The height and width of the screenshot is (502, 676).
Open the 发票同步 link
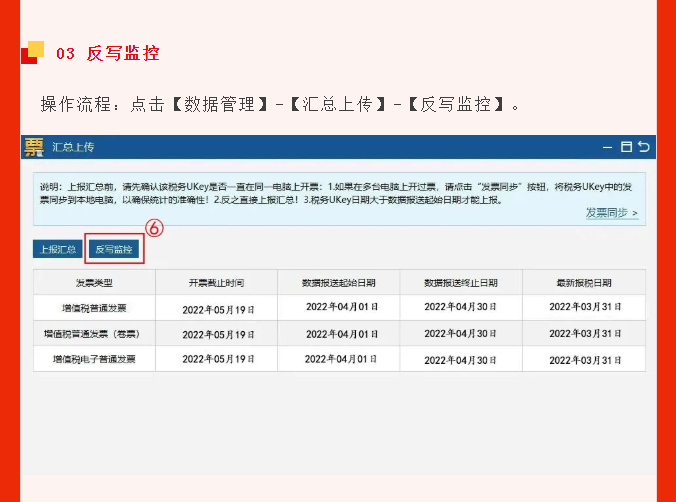612,213
